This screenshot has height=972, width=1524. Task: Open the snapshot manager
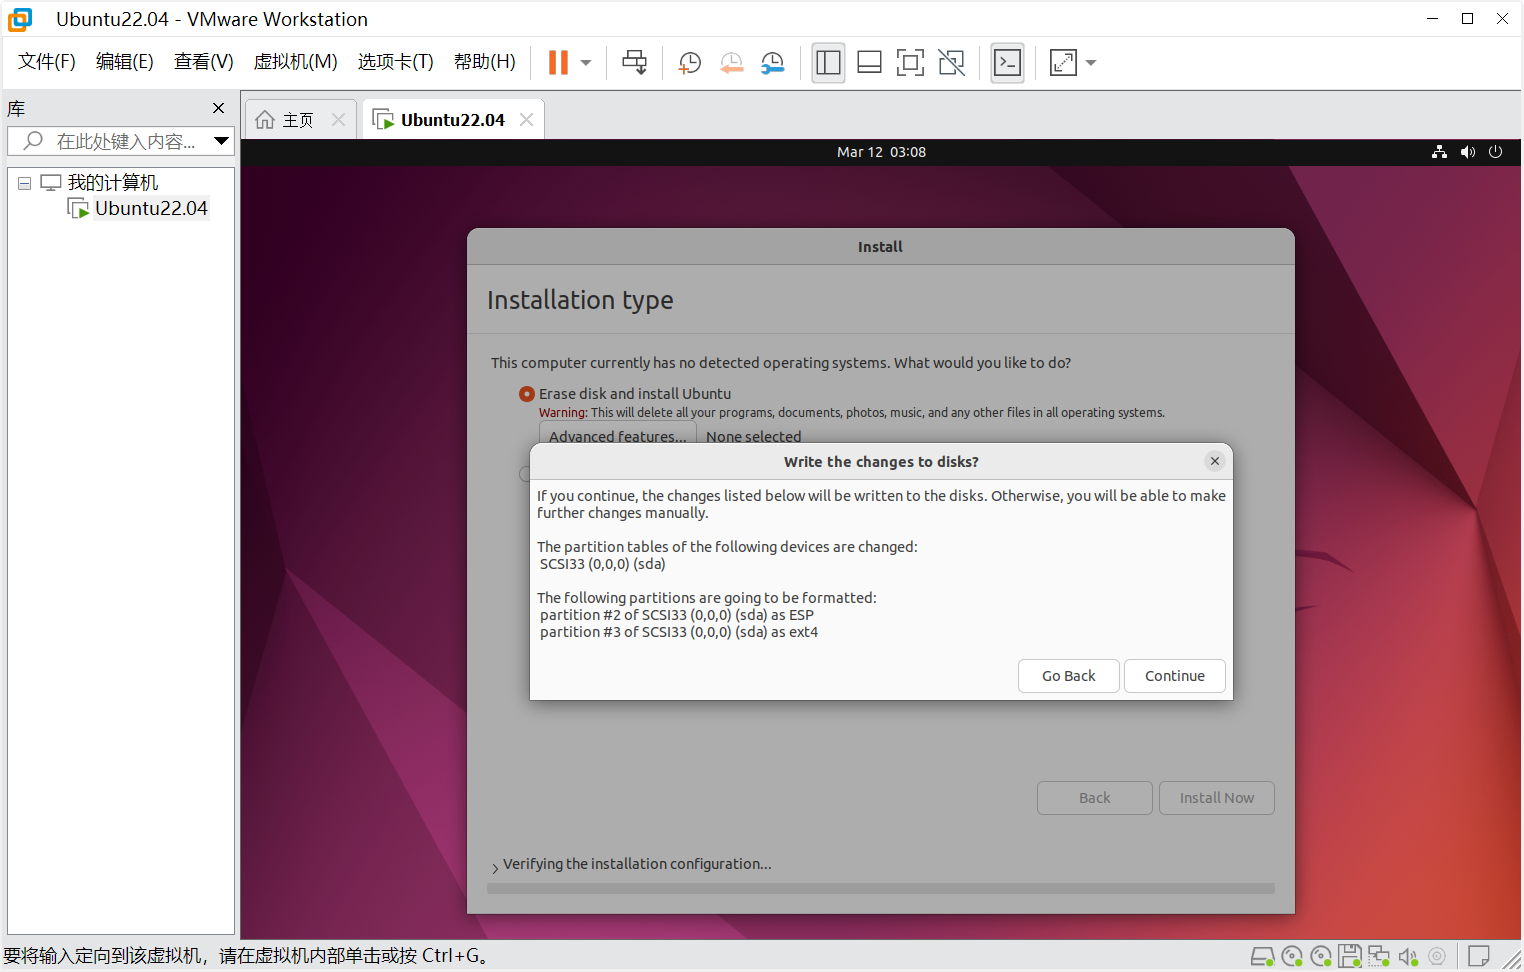773,63
